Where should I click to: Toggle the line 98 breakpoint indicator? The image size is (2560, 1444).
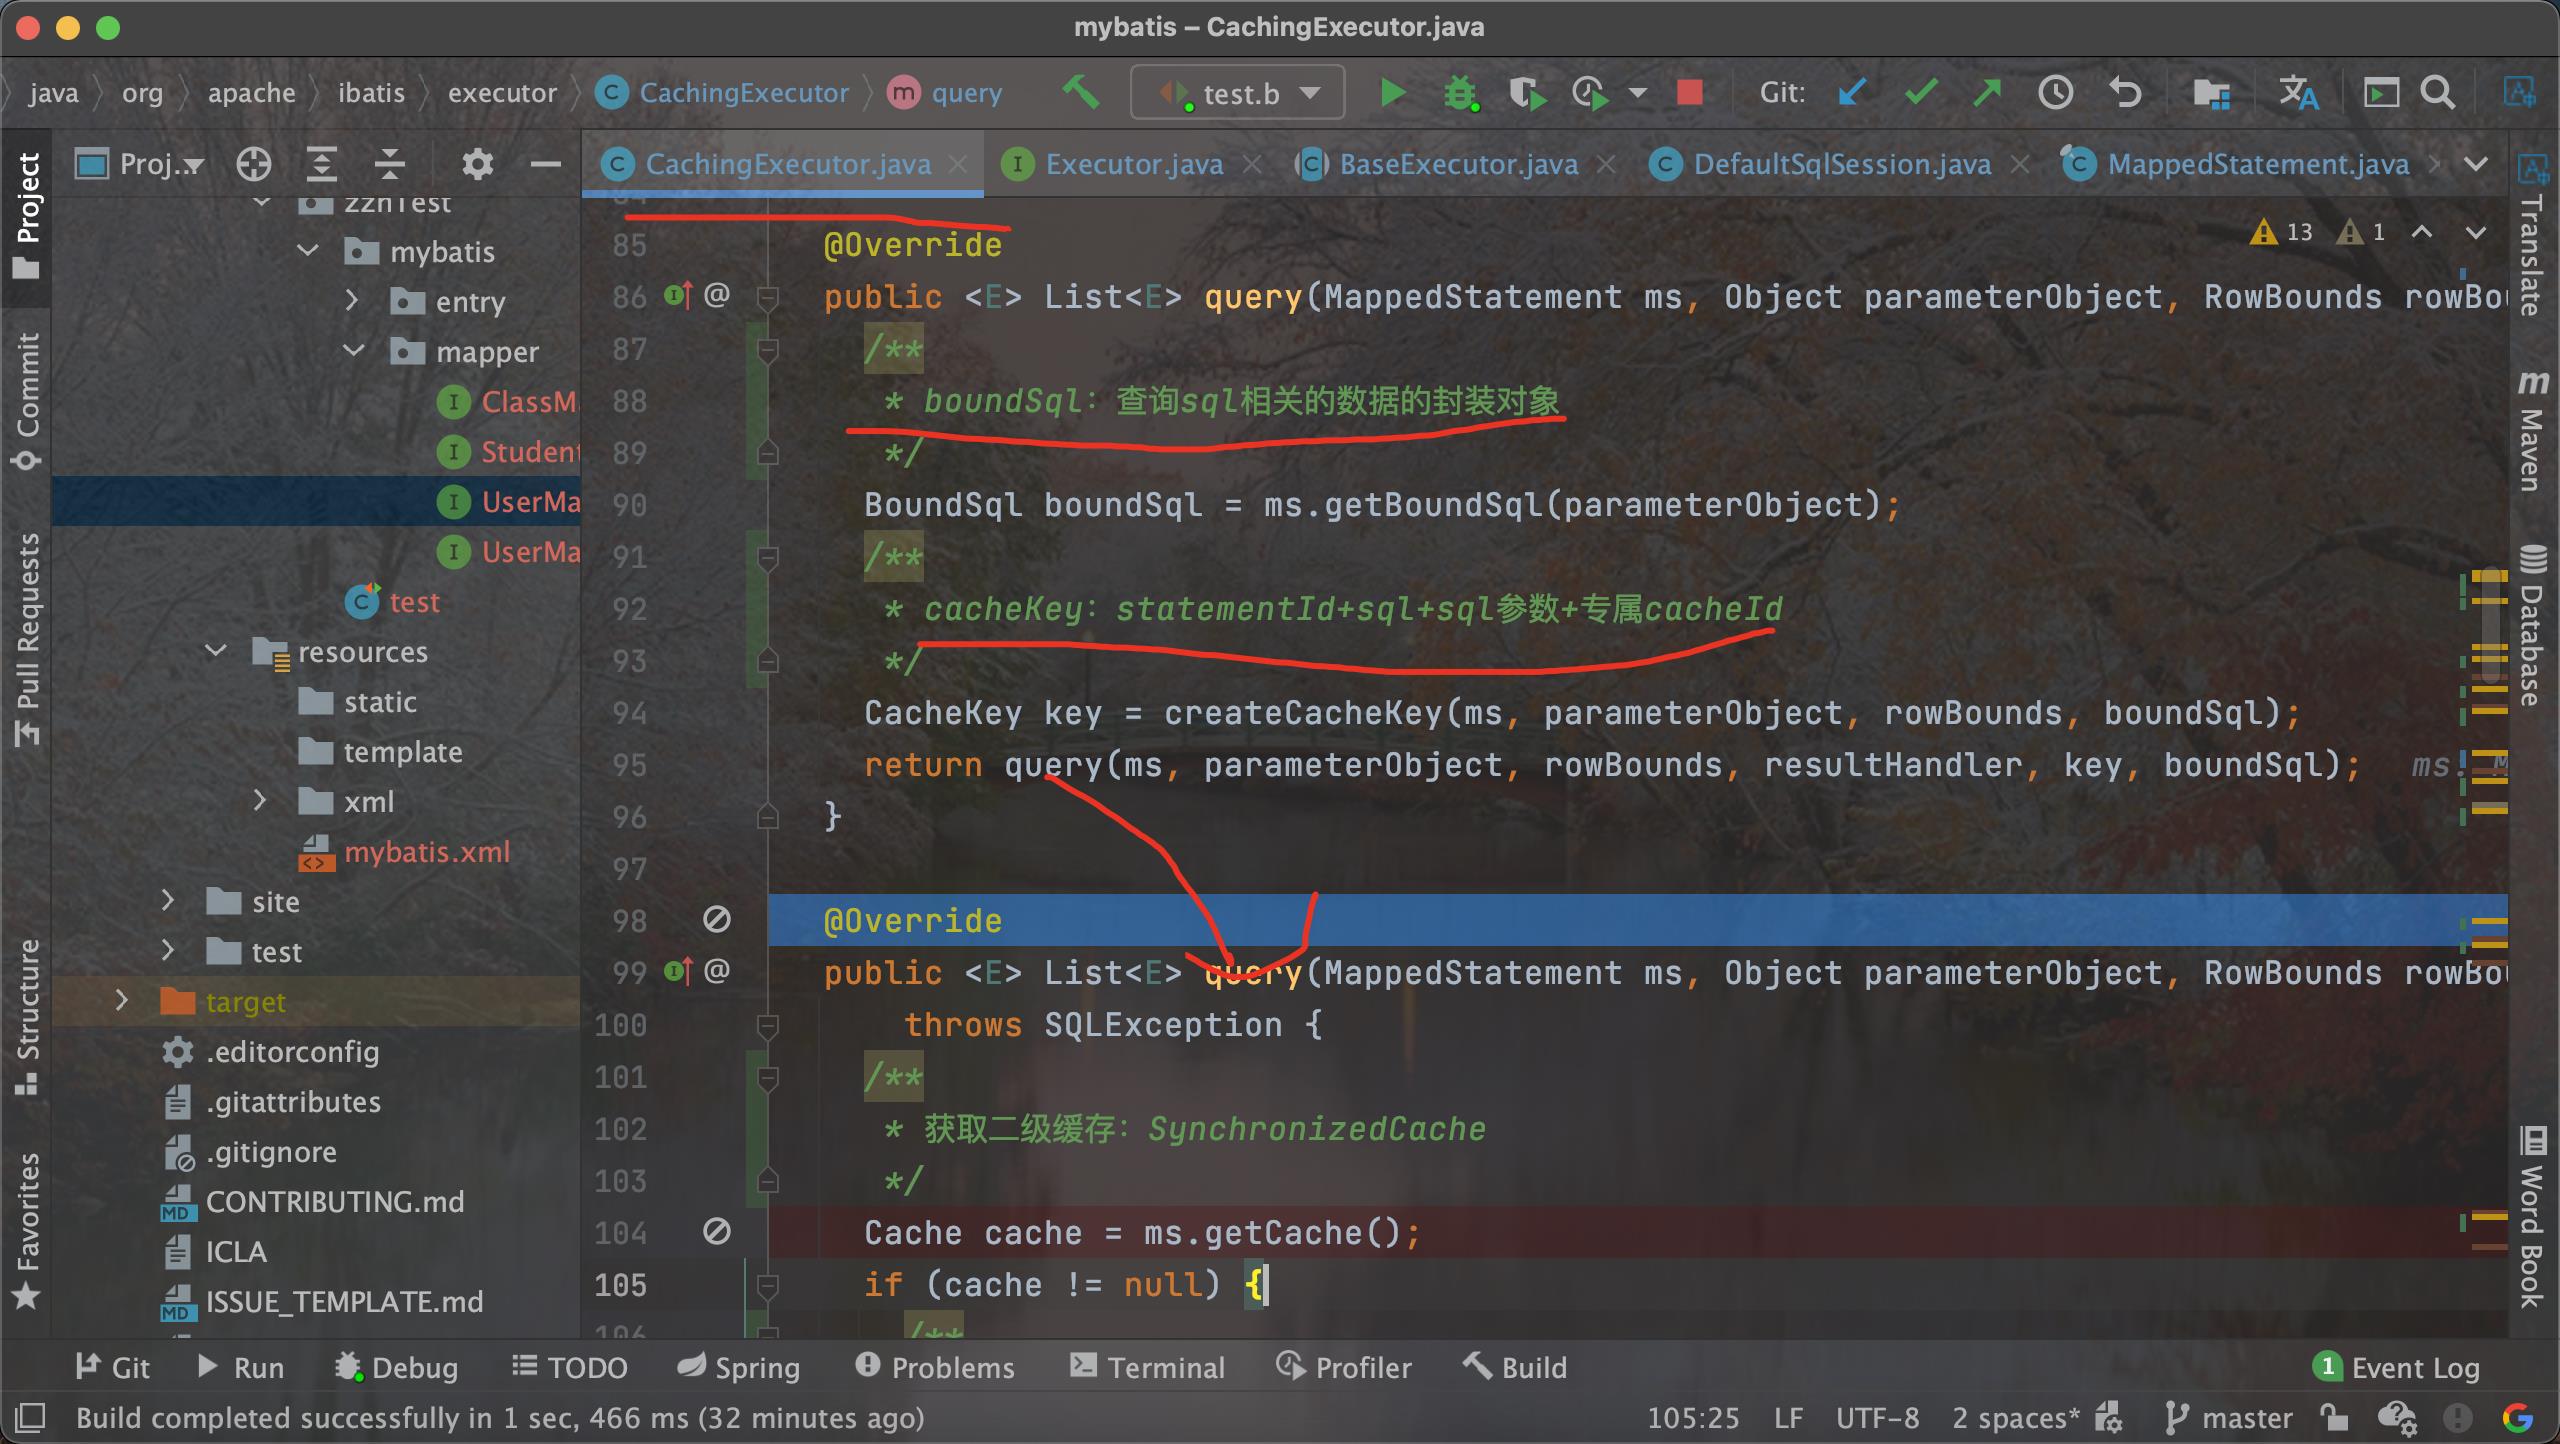(716, 918)
